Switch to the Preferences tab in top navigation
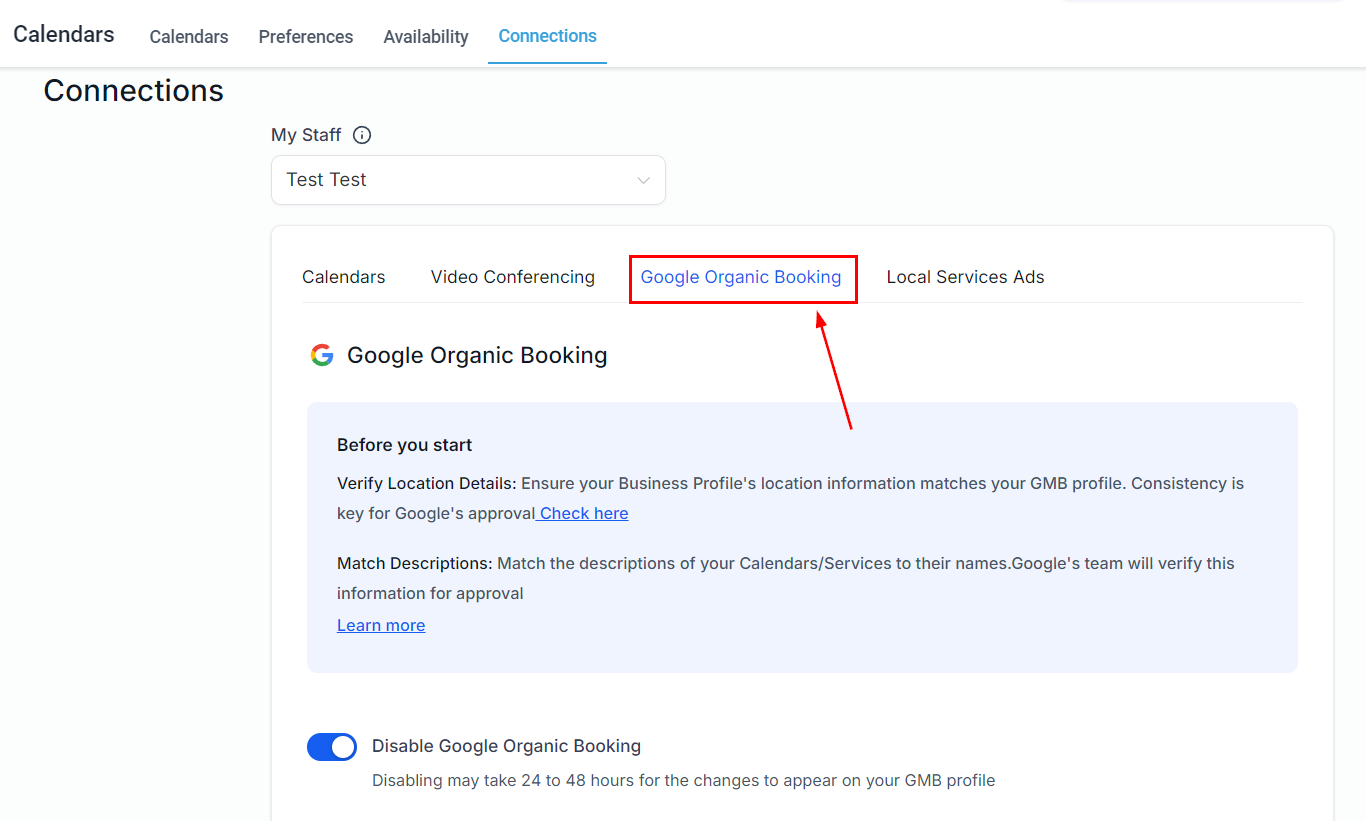 306,37
